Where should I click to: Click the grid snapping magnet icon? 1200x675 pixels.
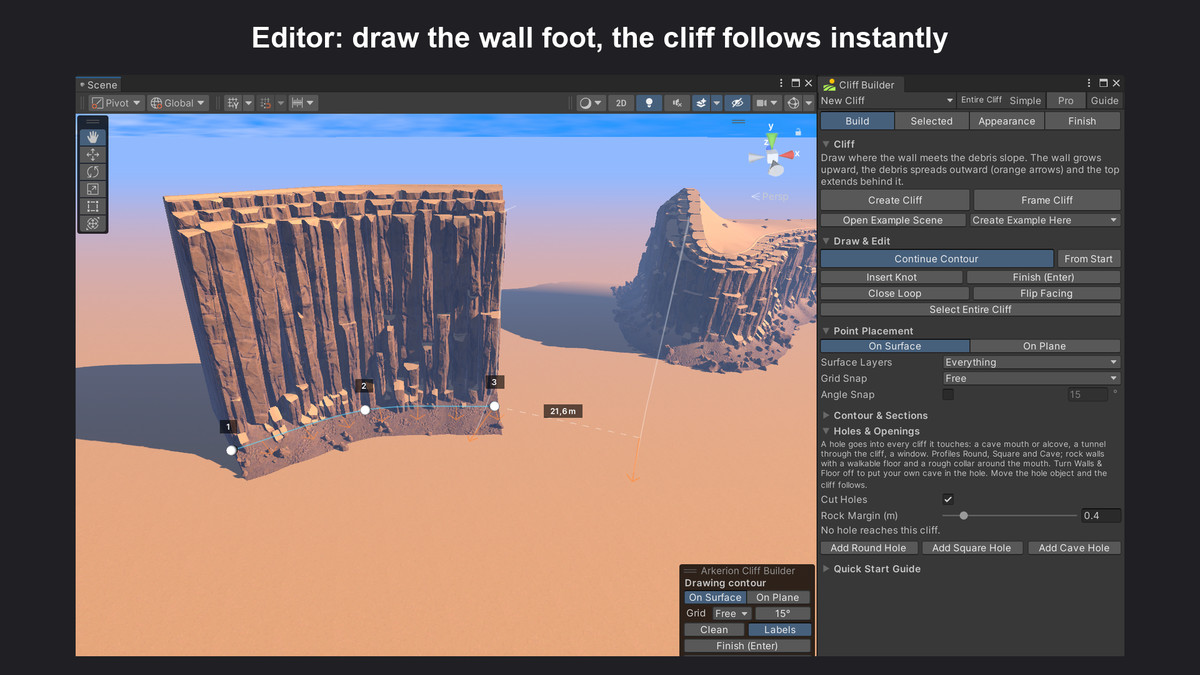click(265, 103)
